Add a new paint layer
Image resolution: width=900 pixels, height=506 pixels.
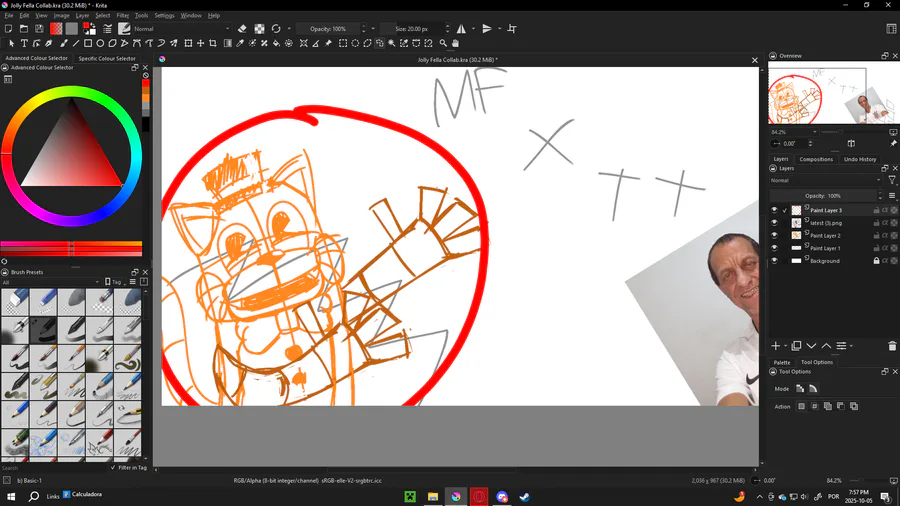tap(775, 346)
